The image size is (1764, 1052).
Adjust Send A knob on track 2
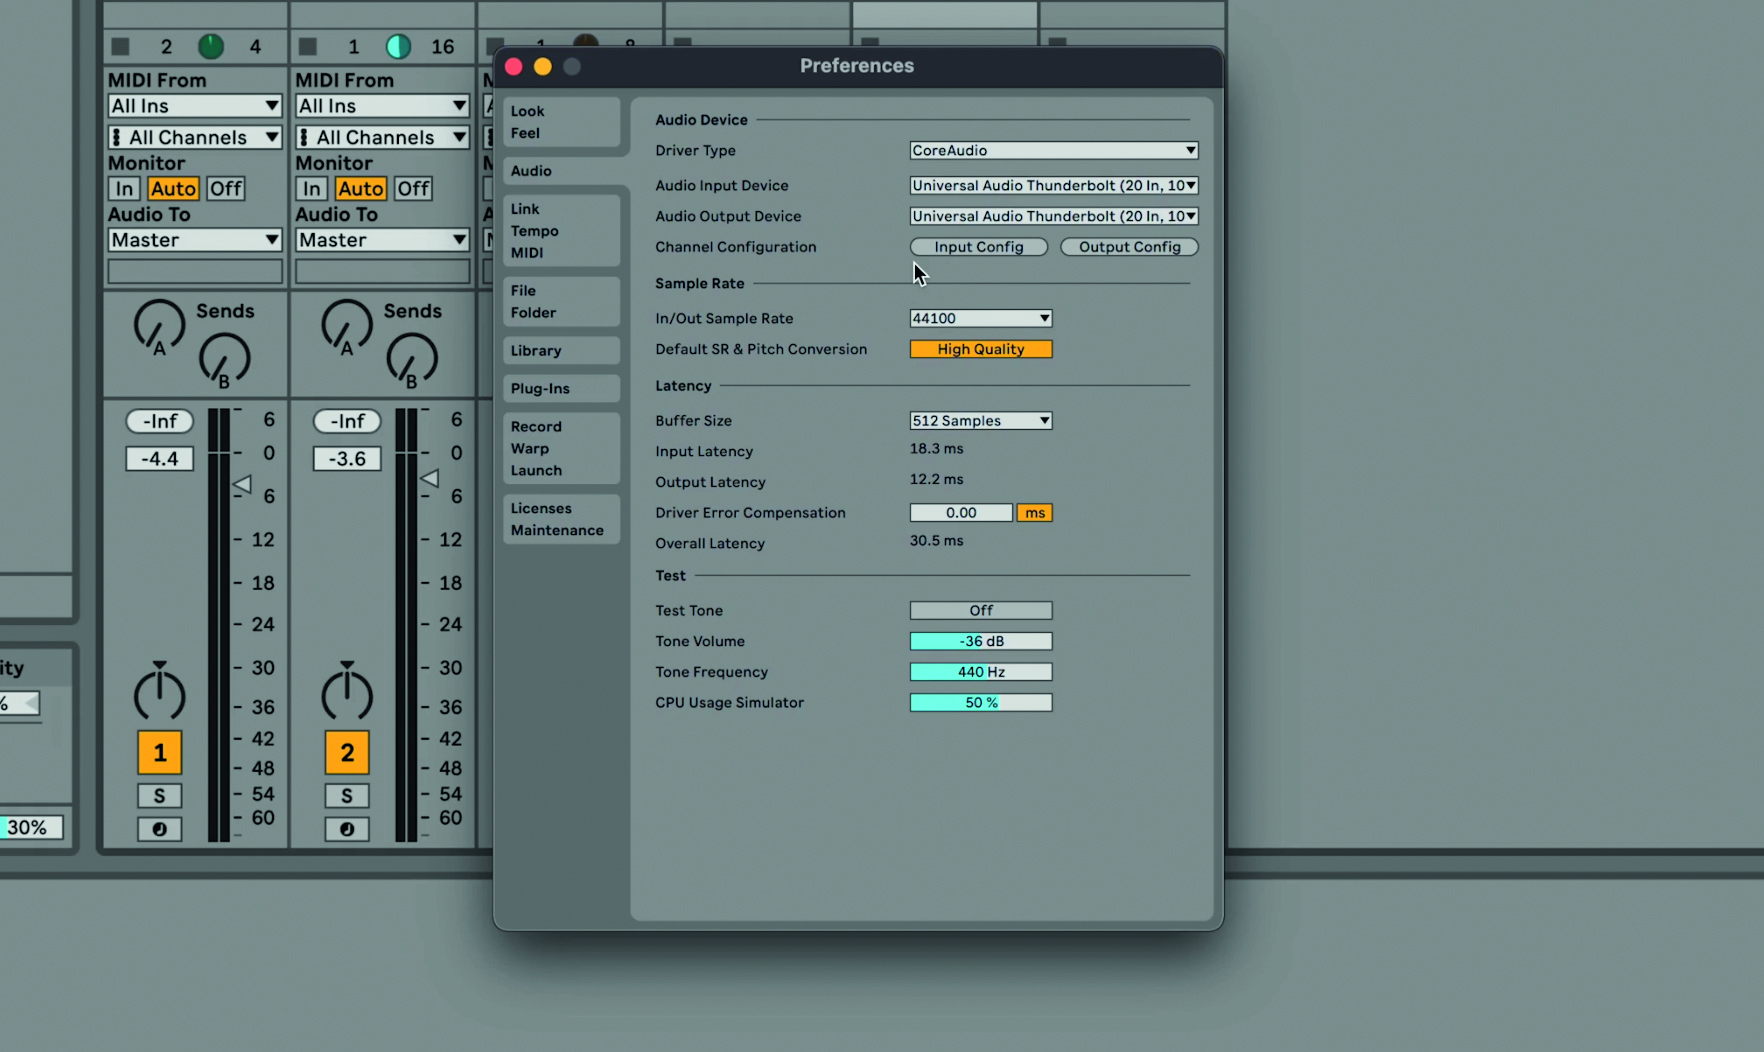coord(346,326)
